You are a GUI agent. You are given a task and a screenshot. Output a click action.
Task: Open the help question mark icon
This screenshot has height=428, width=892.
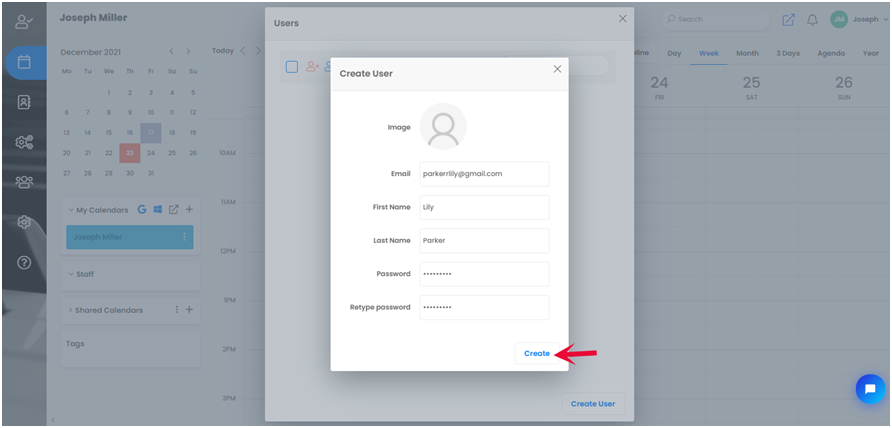[24, 262]
